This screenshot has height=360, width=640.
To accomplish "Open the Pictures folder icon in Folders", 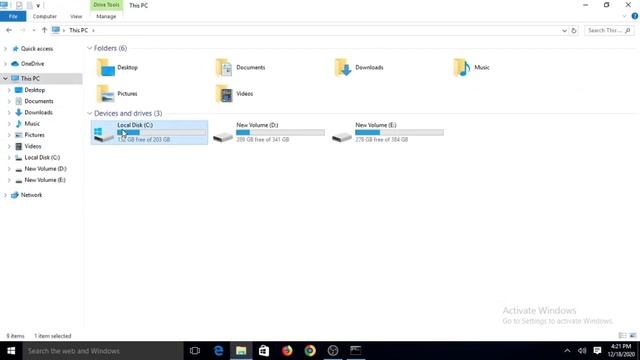I will (x=105, y=94).
